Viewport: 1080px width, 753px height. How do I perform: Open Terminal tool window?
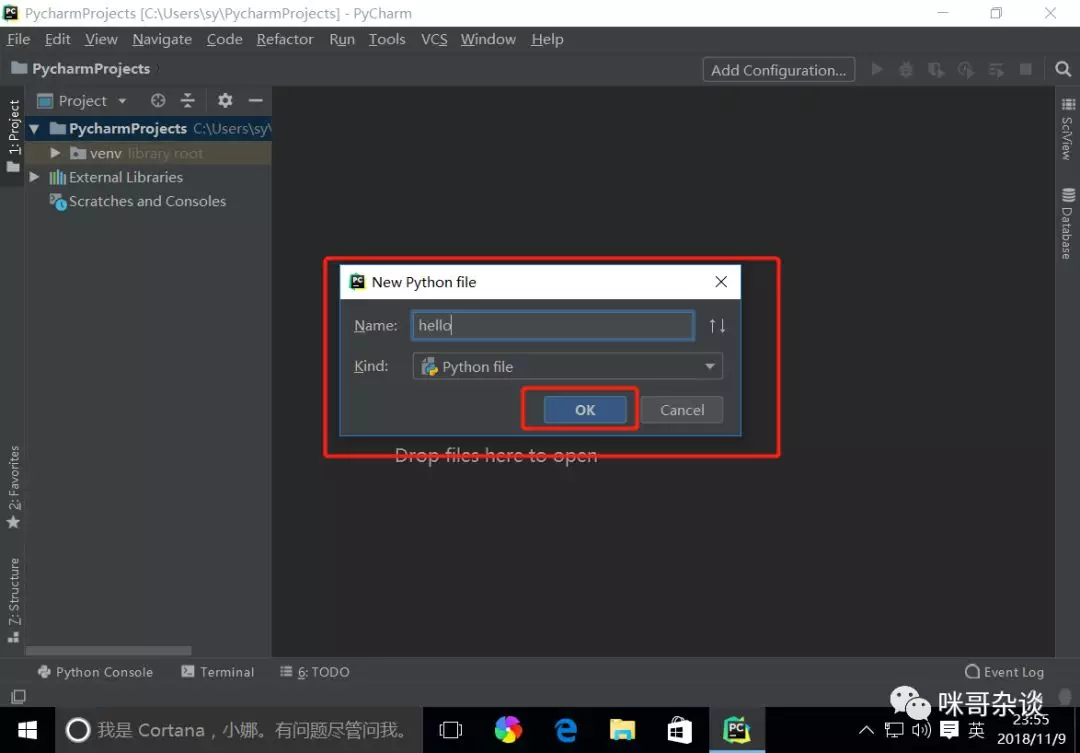[218, 672]
